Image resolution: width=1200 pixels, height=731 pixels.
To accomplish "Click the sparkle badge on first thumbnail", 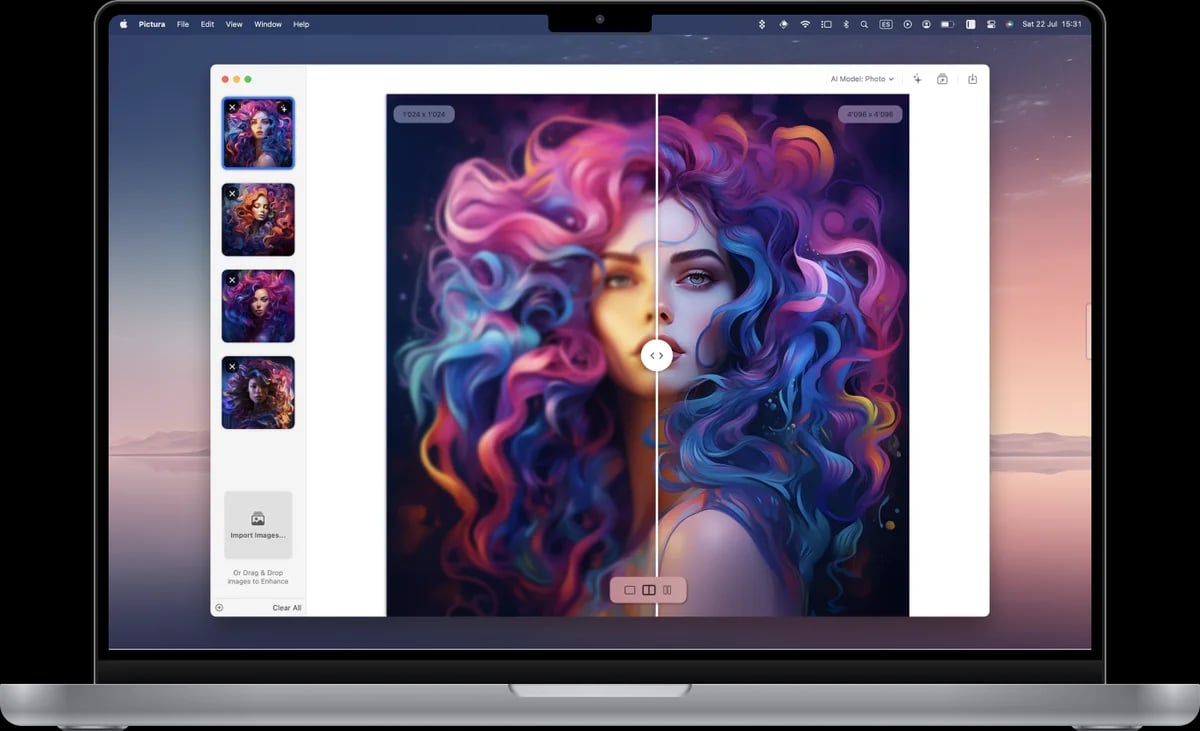I will 284,107.
